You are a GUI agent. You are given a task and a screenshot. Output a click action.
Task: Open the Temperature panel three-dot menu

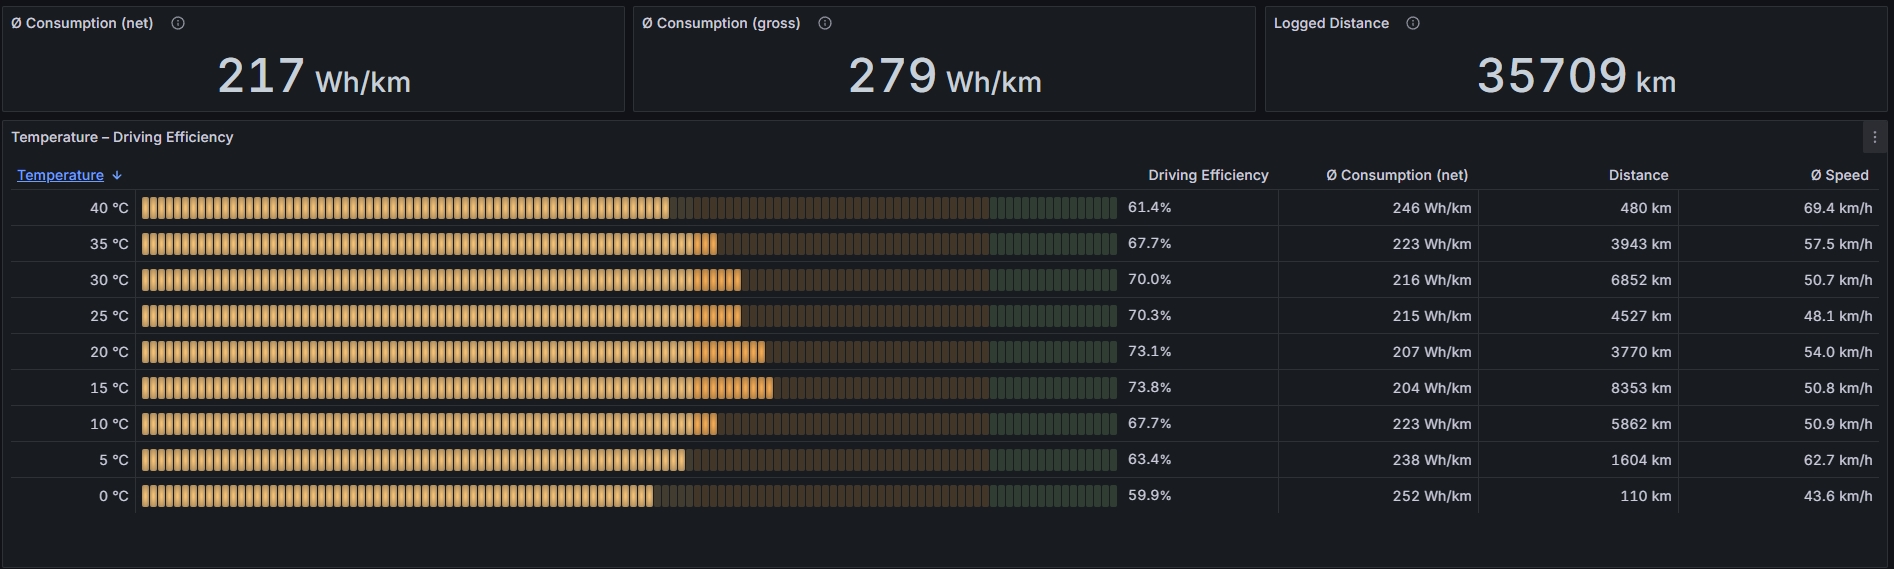coord(1874,137)
